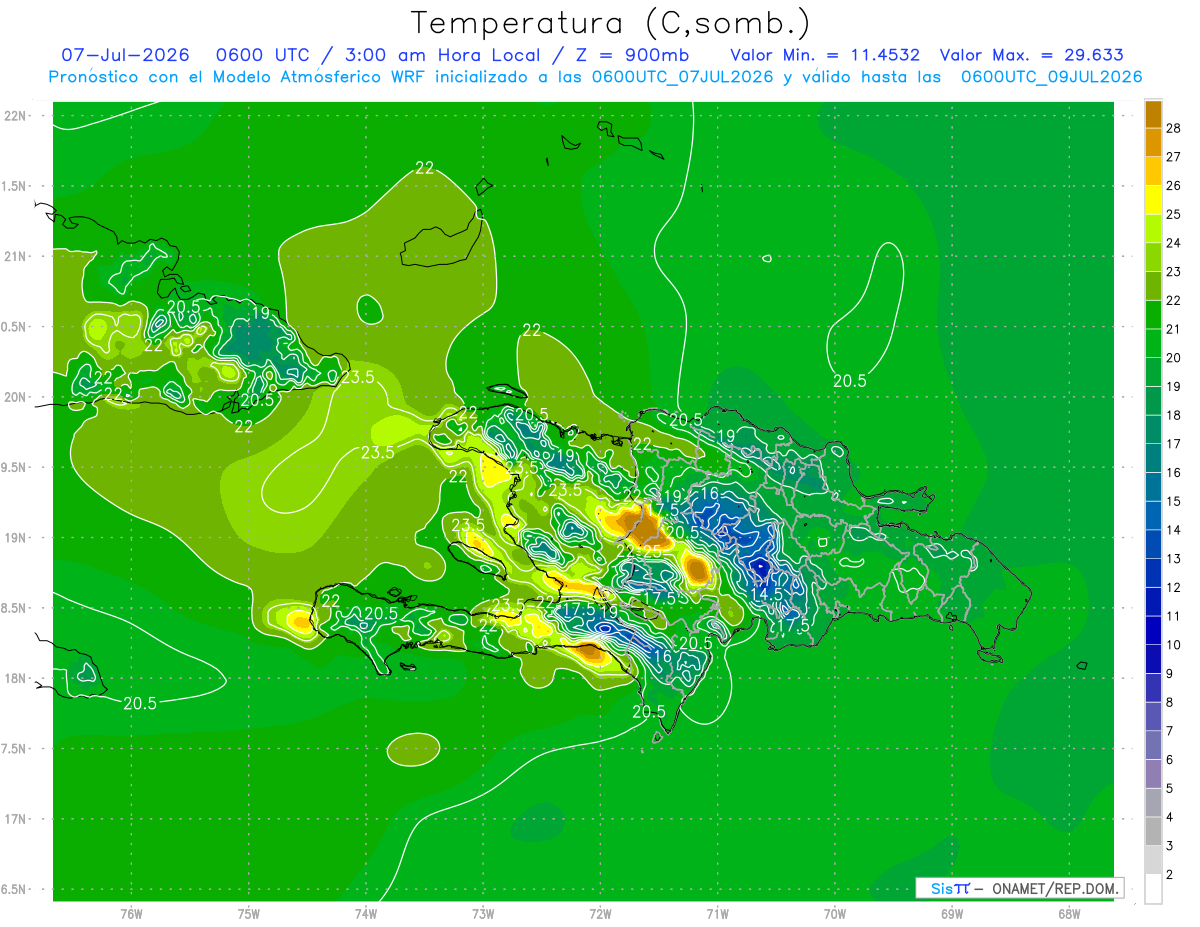
Task: Click the "69W" longitude axis label
Action: (x=952, y=913)
